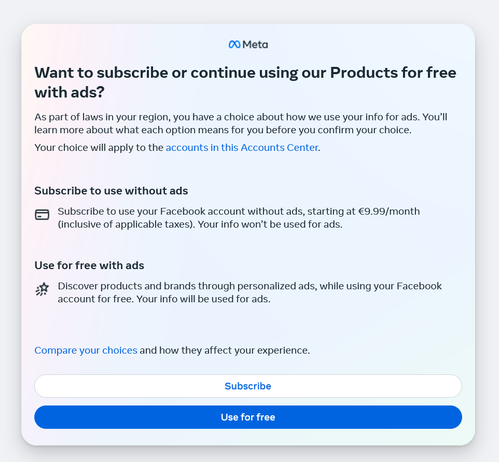Open the Compare your choices link

(x=86, y=350)
